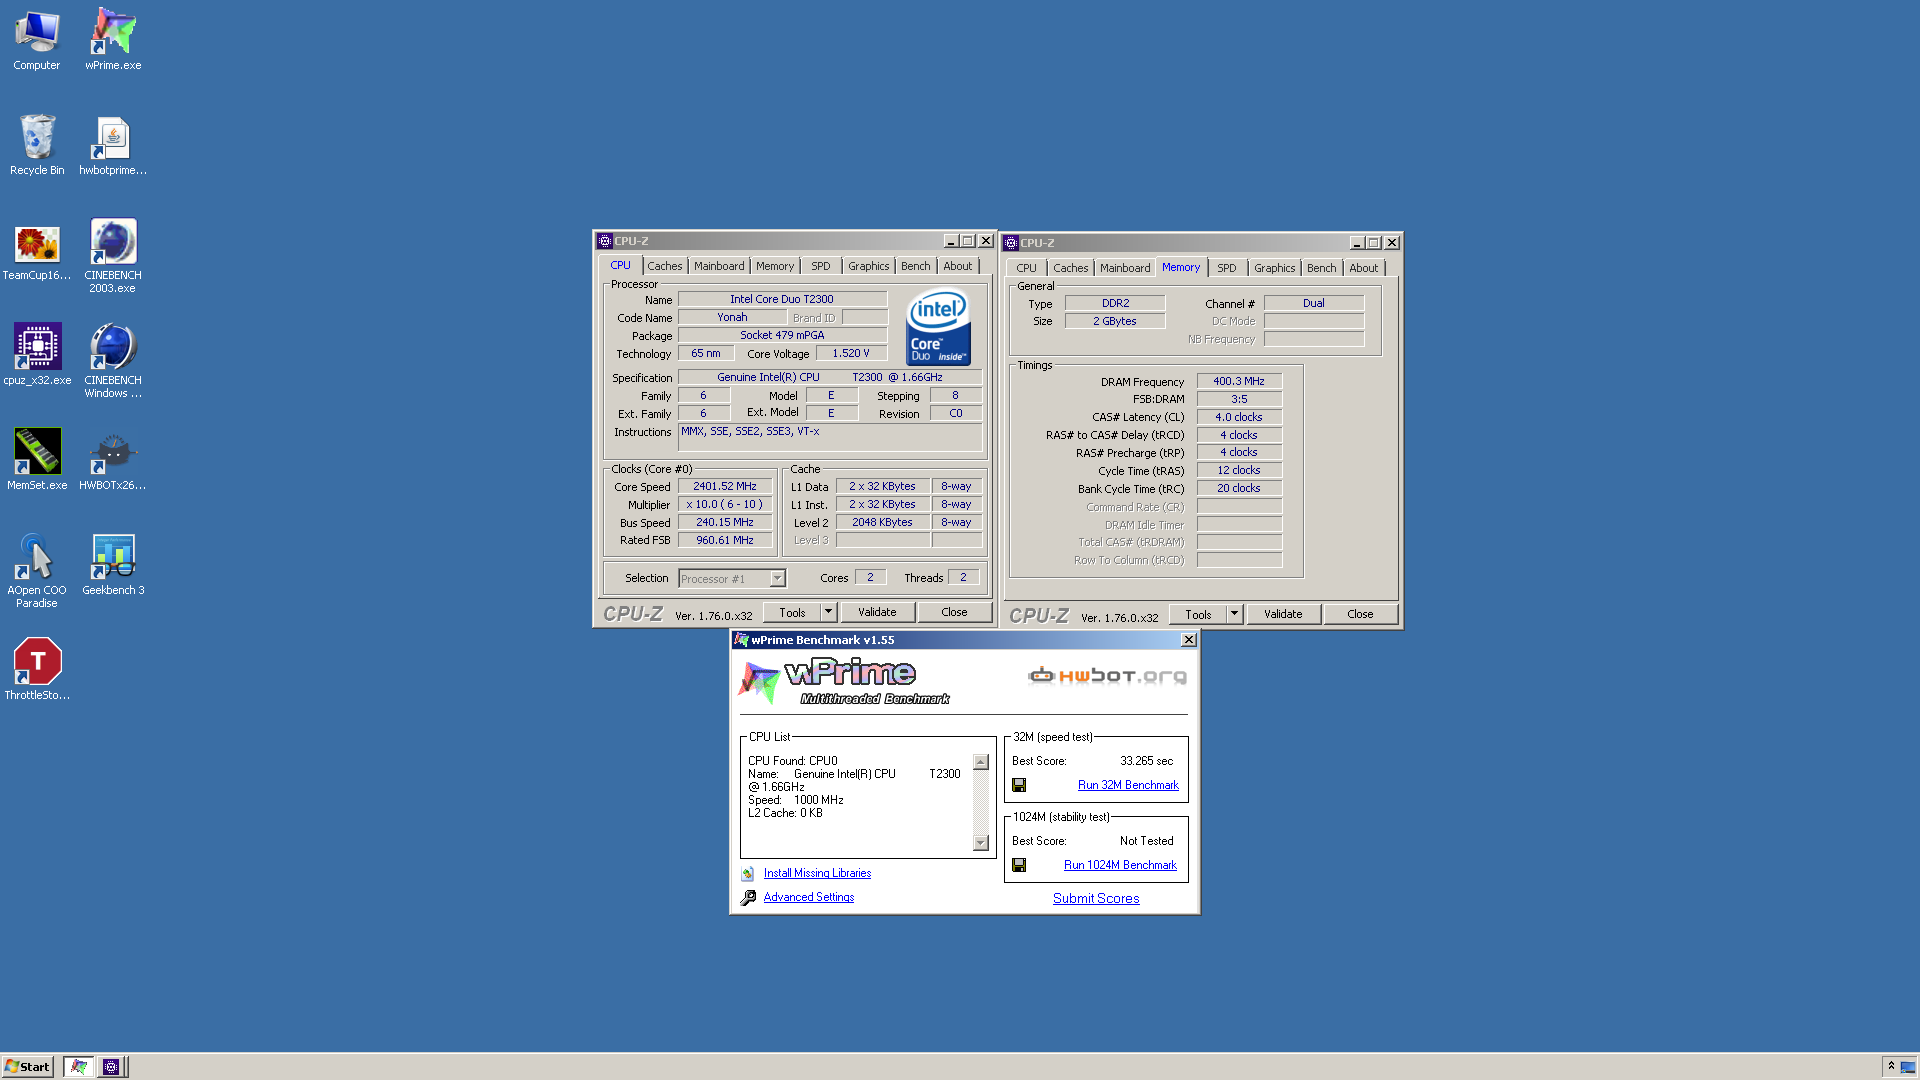Click the hwbot.org logo in wPrime

1107,676
